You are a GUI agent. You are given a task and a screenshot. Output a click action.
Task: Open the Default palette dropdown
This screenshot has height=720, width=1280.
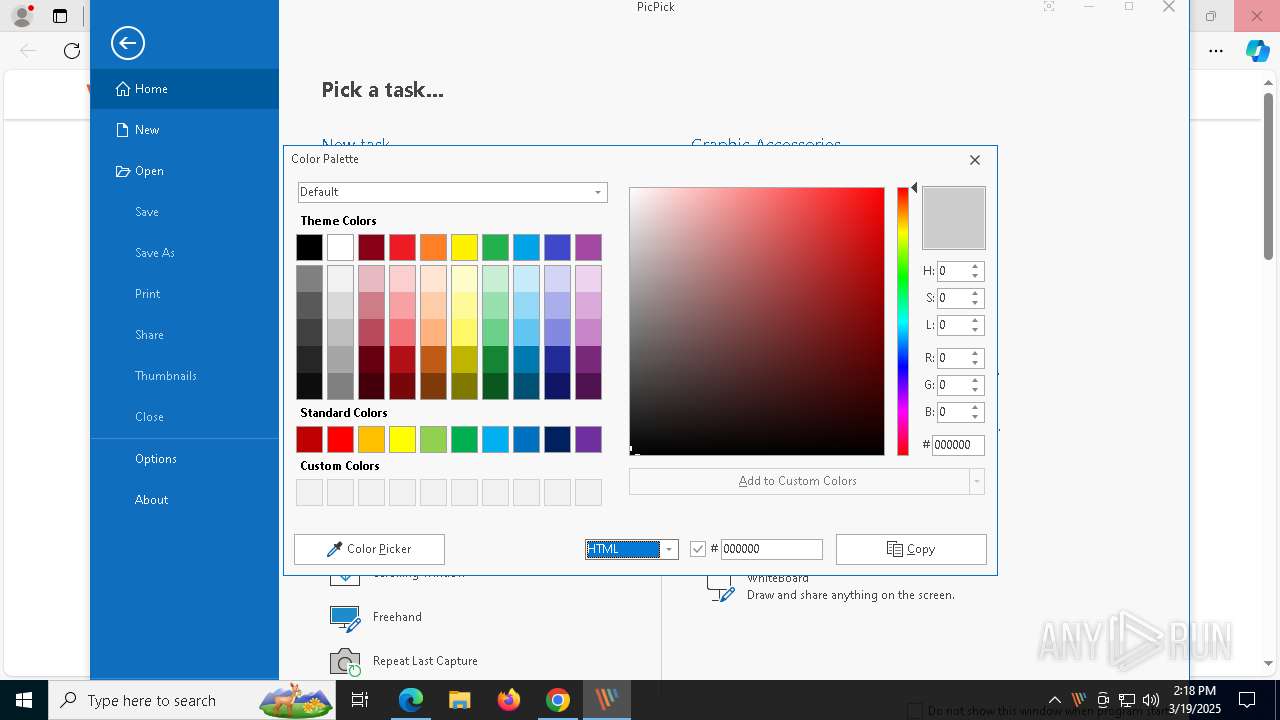coord(452,192)
